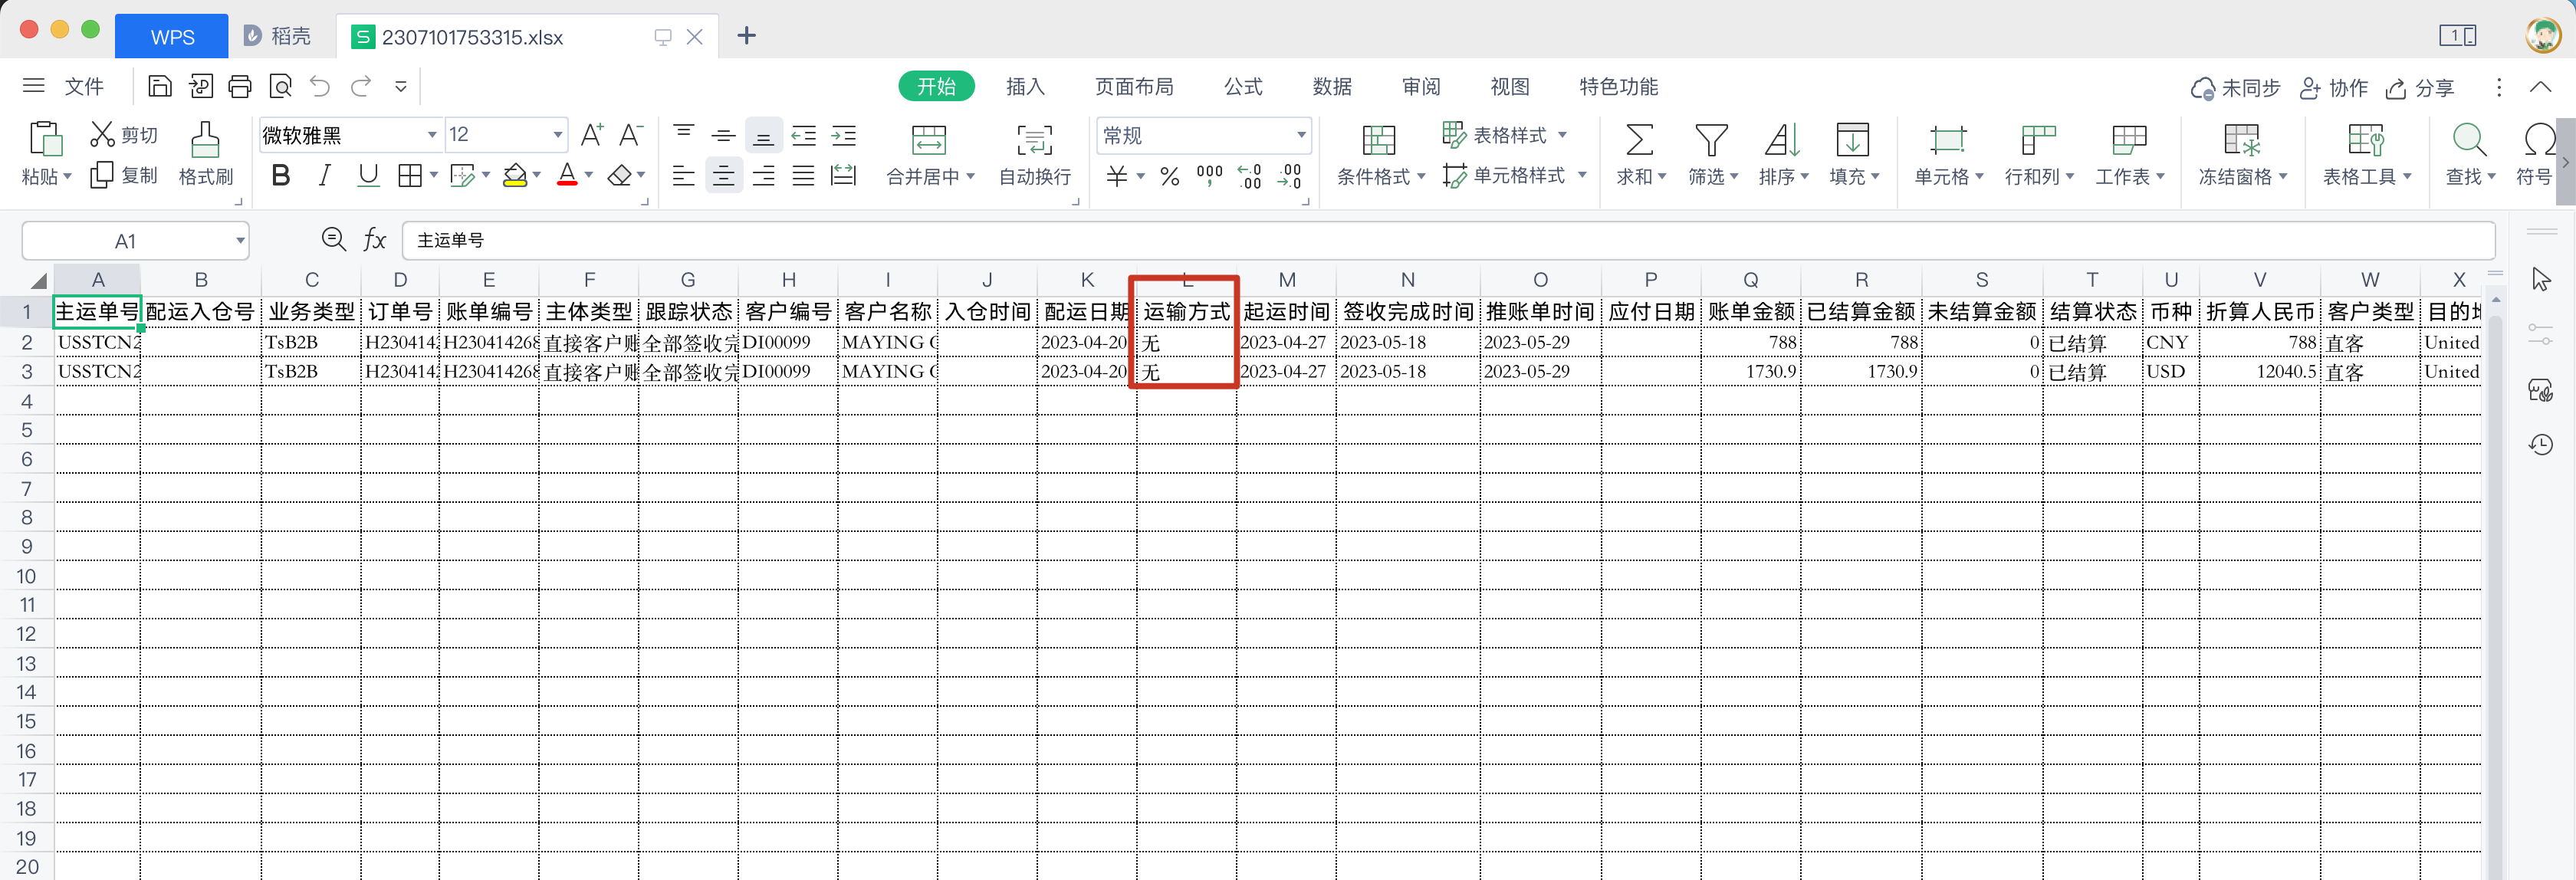Click the Conditional Formatting (条件格式) icon

click(x=1378, y=141)
